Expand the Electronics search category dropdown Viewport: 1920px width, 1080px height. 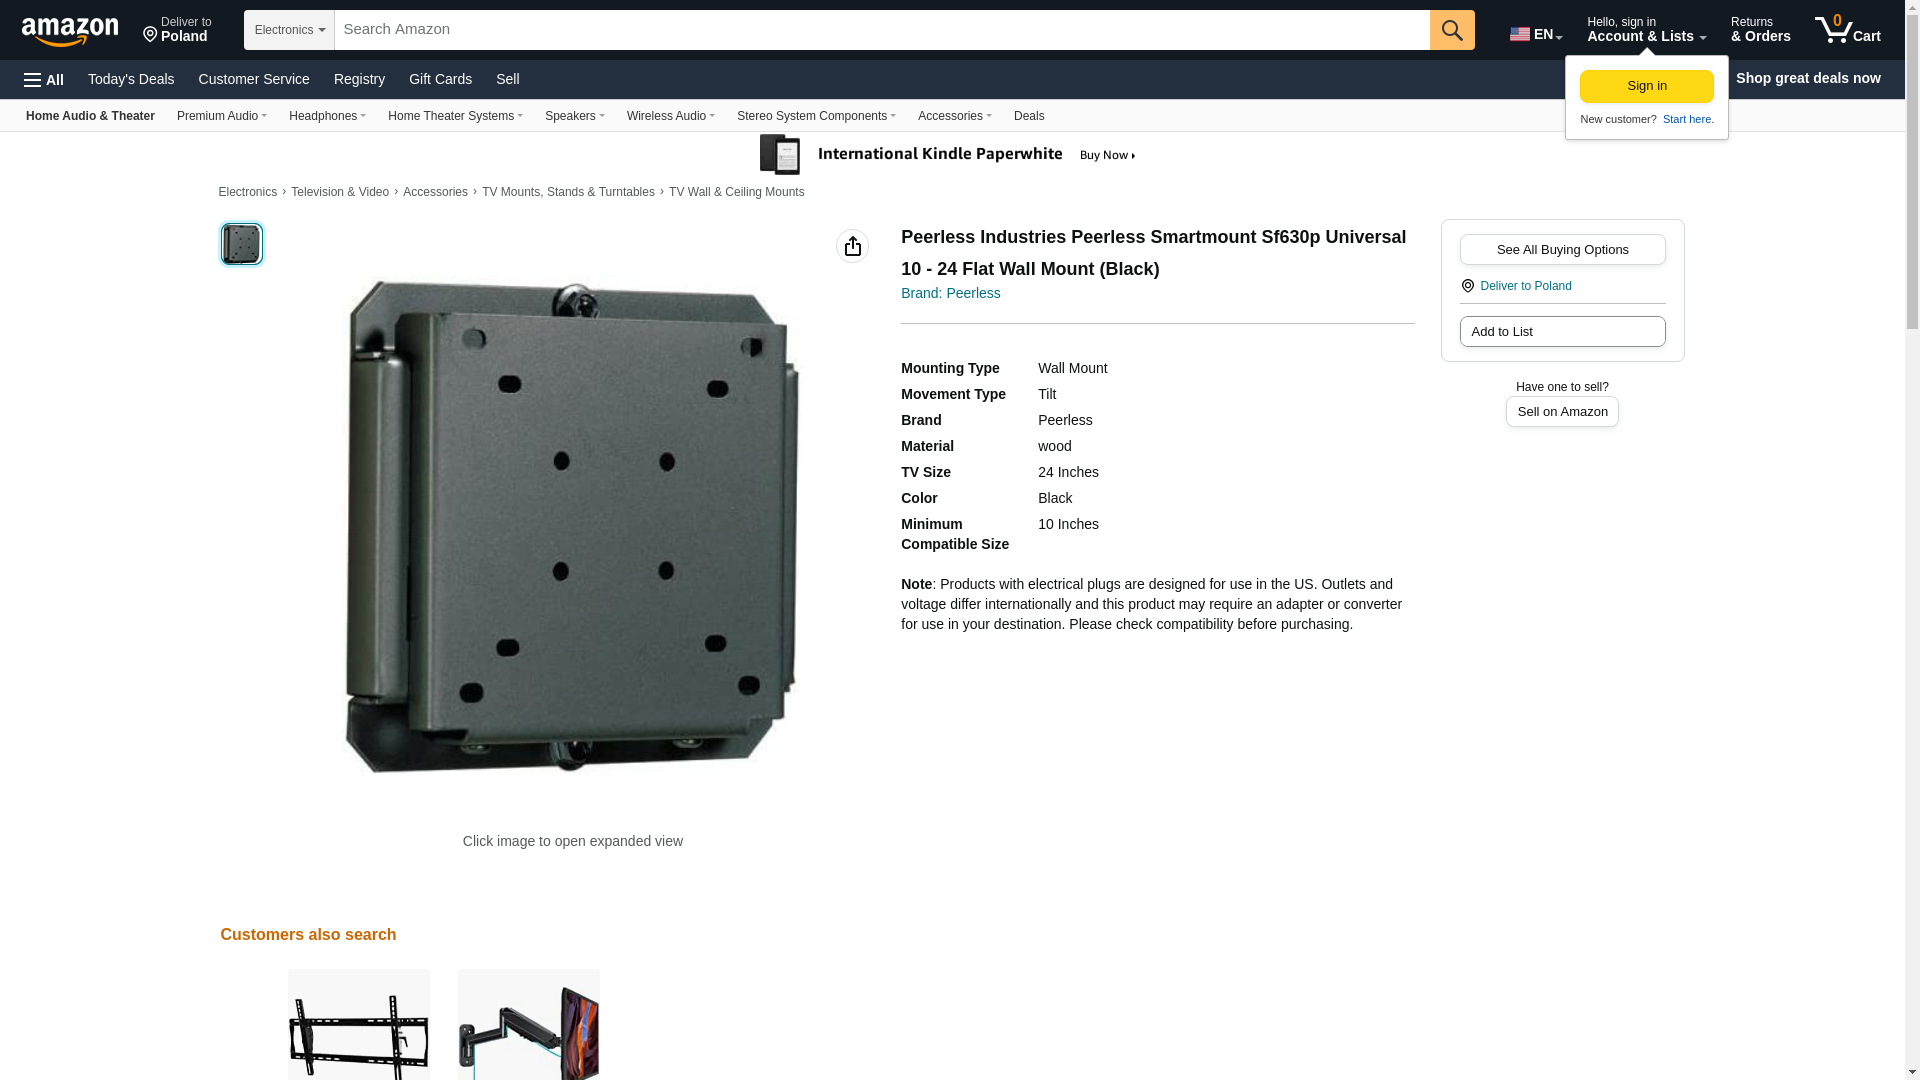coord(289,30)
